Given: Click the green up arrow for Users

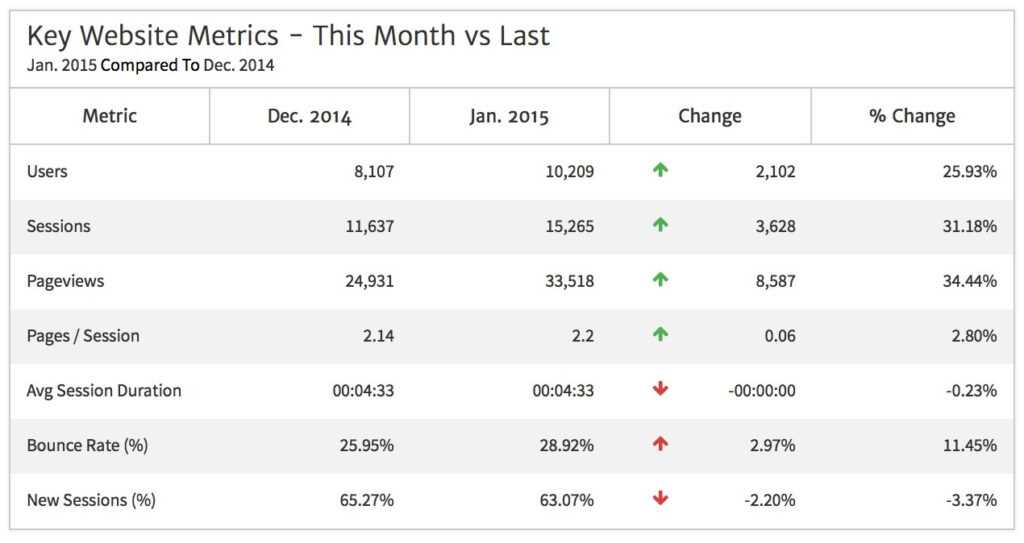Looking at the screenshot, I should point(660,171).
